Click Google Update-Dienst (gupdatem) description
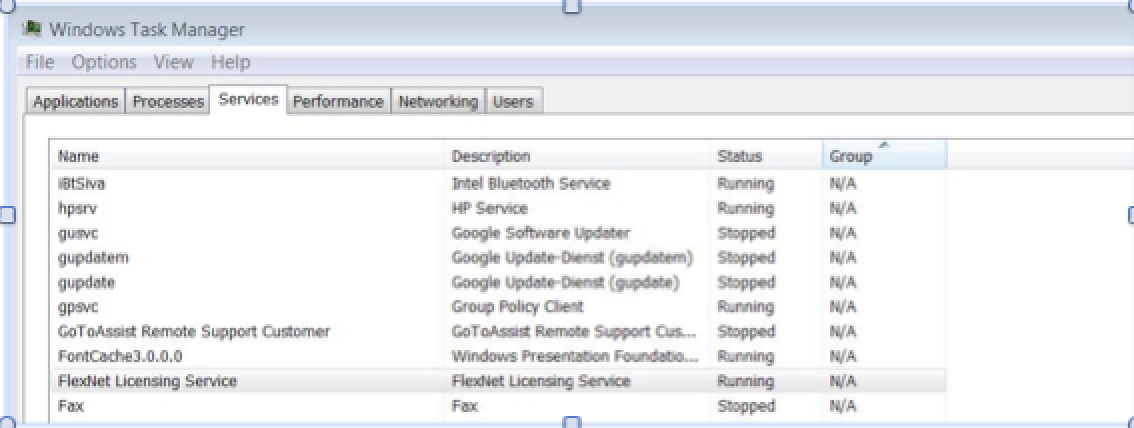 573,257
